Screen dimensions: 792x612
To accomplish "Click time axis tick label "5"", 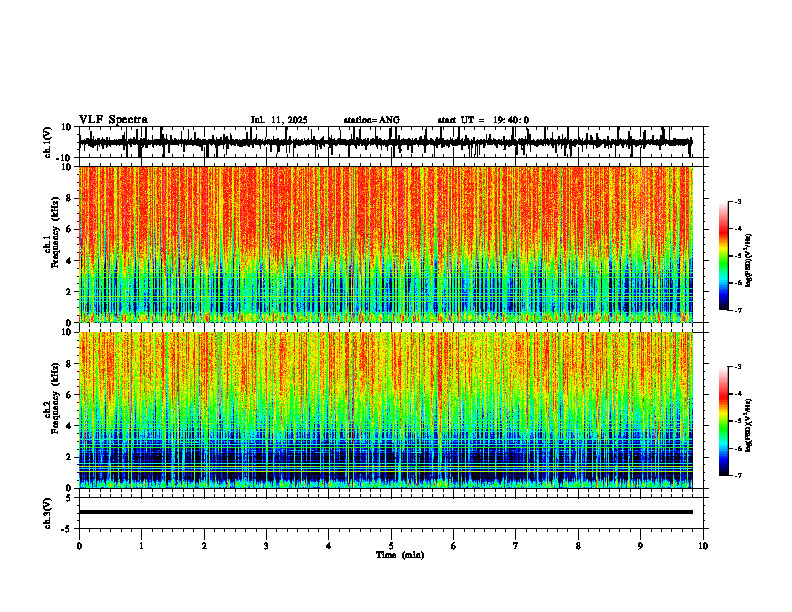I will tap(391, 546).
